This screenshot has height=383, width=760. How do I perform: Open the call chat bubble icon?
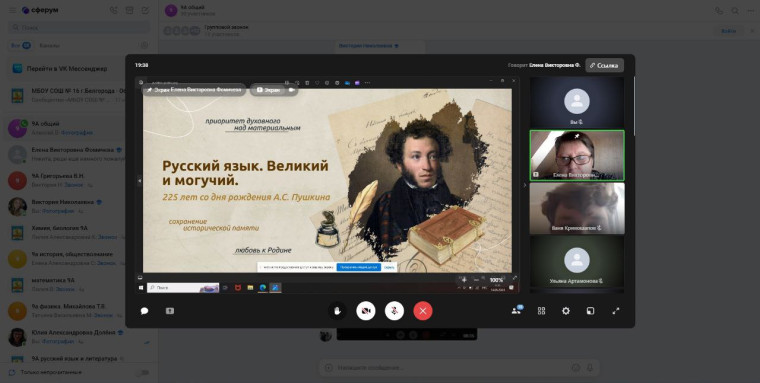pyautogui.click(x=144, y=311)
